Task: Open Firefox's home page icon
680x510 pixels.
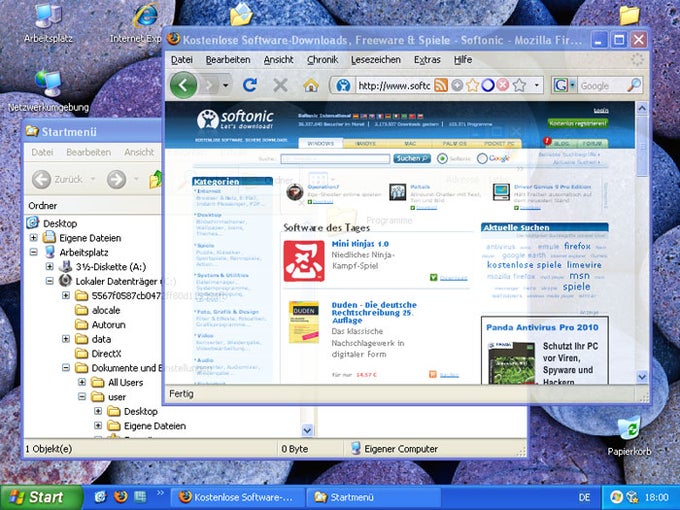Action: tap(311, 85)
